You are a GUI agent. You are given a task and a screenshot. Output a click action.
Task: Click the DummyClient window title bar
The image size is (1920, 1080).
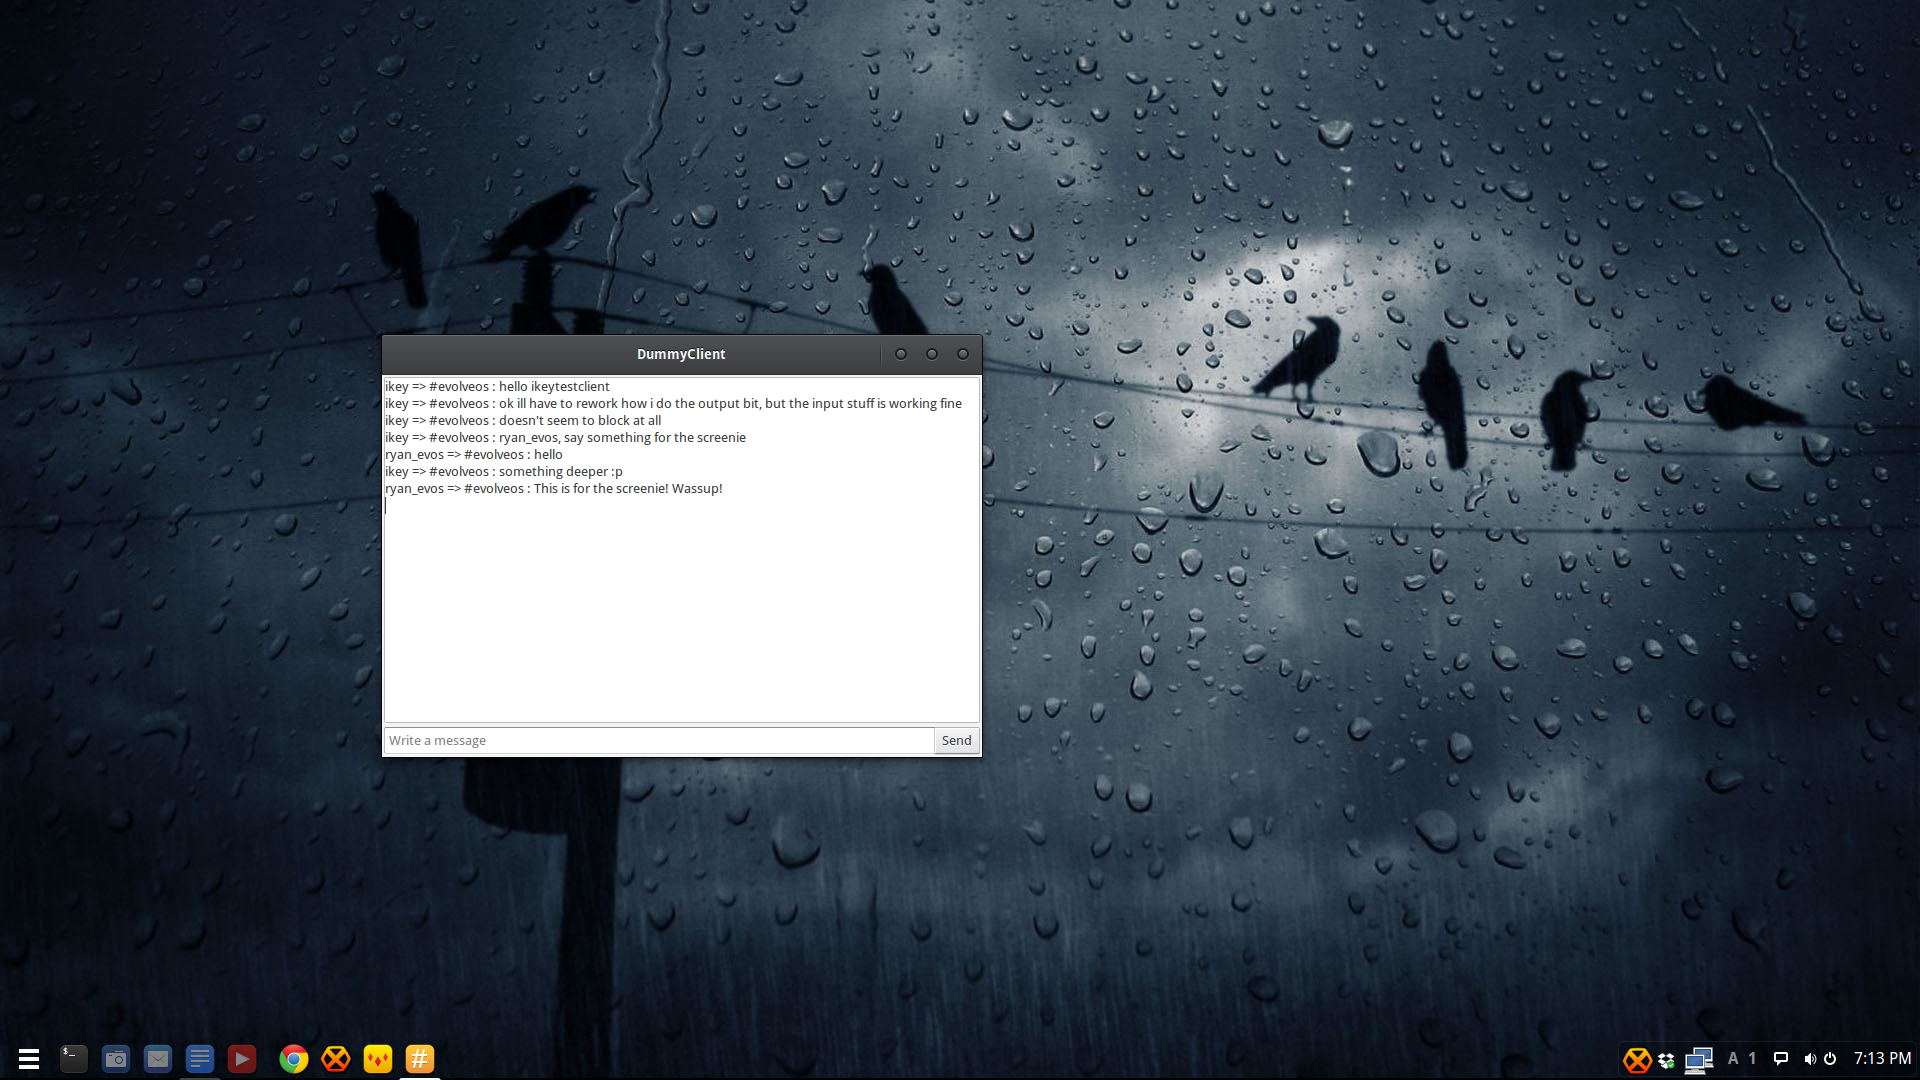681,354
